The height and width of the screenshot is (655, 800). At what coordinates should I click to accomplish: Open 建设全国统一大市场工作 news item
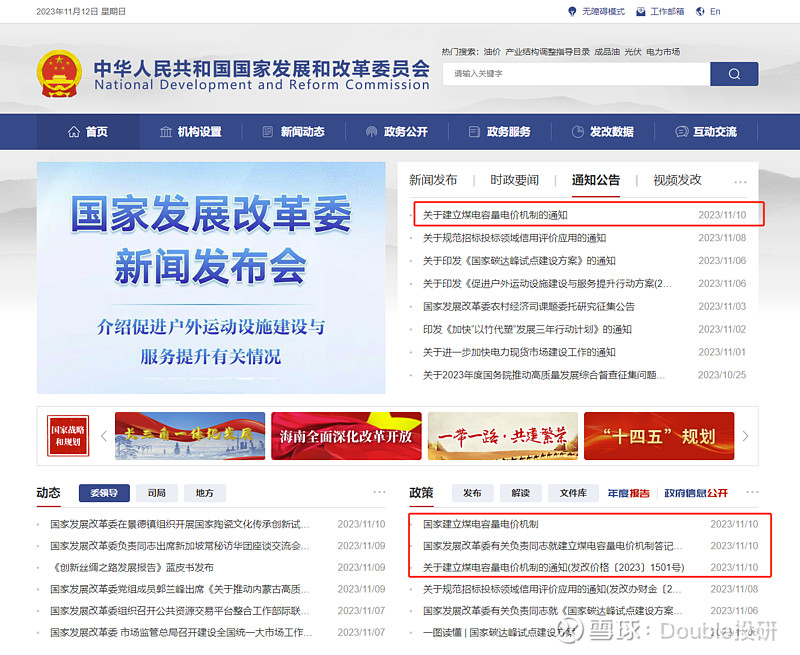pos(181,633)
